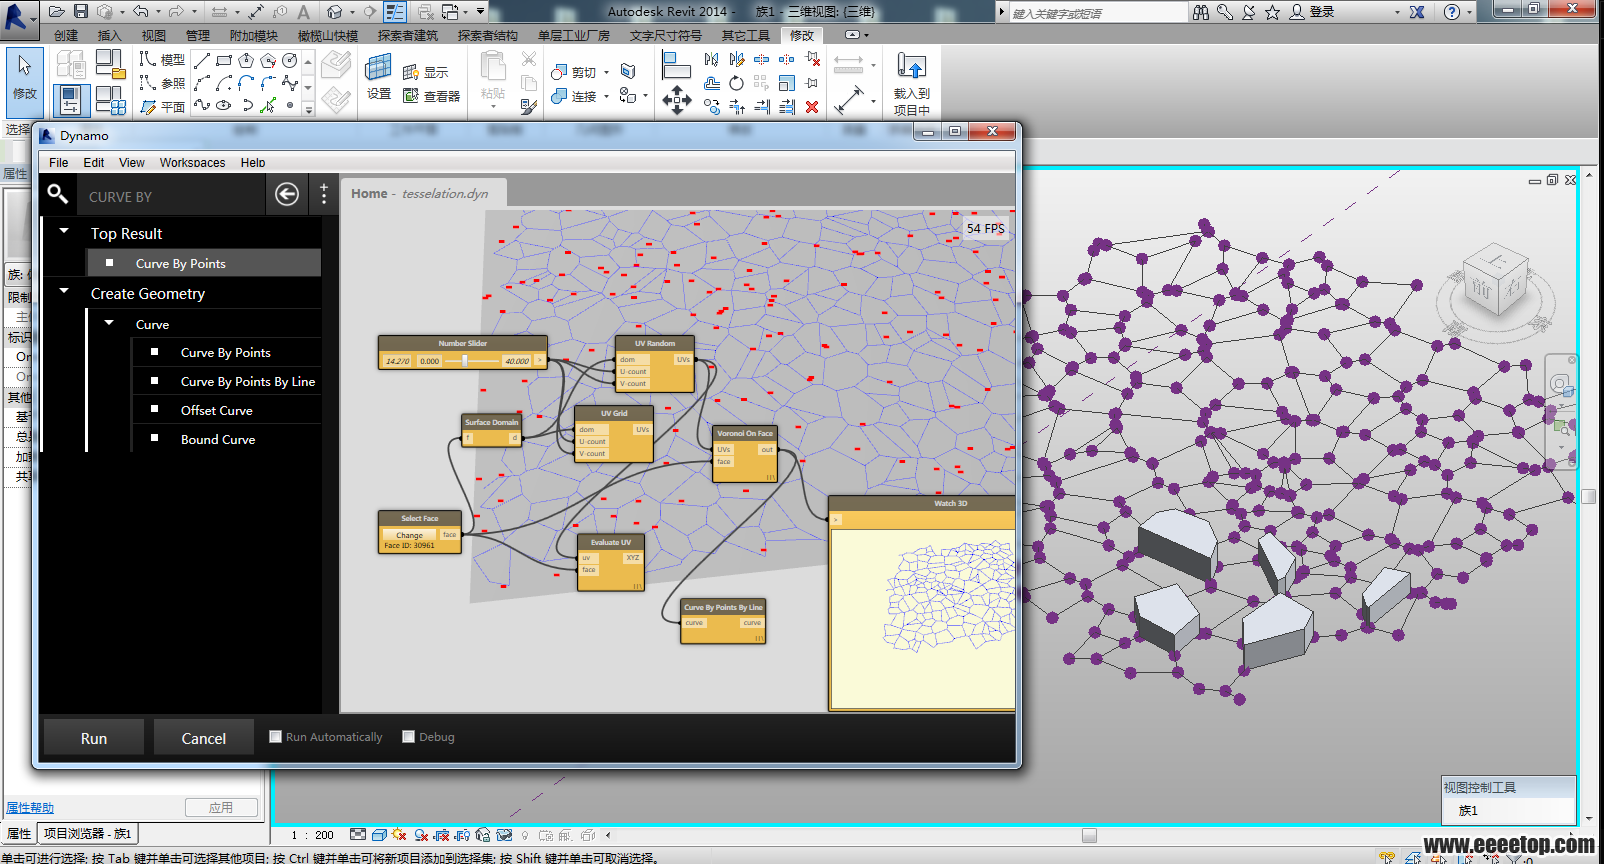Viewport: 1604px width, 864px height.
Task: Open the Join (连接) dropdown arrow
Action: pyautogui.click(x=606, y=97)
